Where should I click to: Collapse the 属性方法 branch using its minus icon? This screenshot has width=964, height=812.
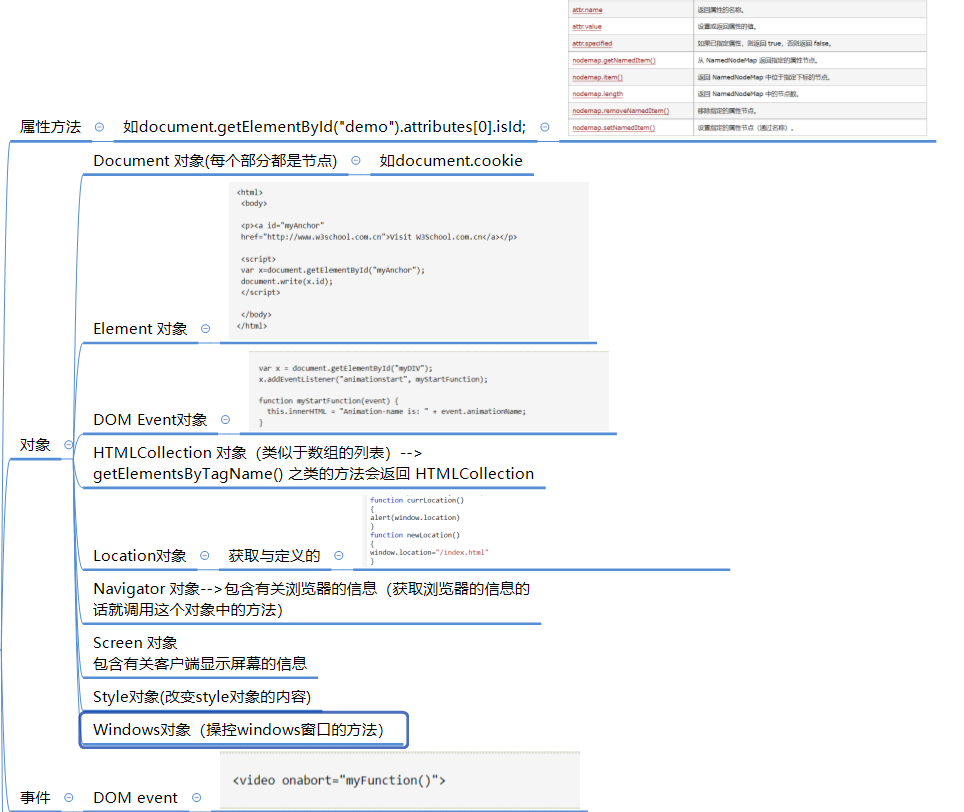pyautogui.click(x=97, y=127)
